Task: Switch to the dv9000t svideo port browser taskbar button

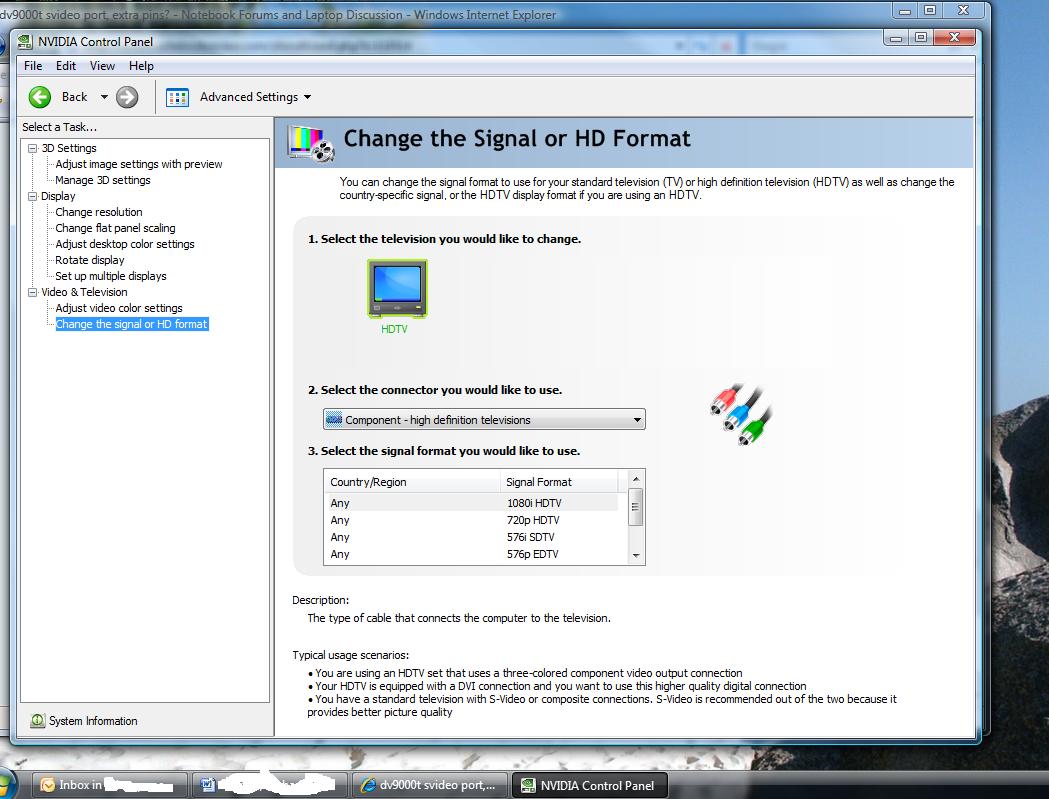Action: point(430,785)
